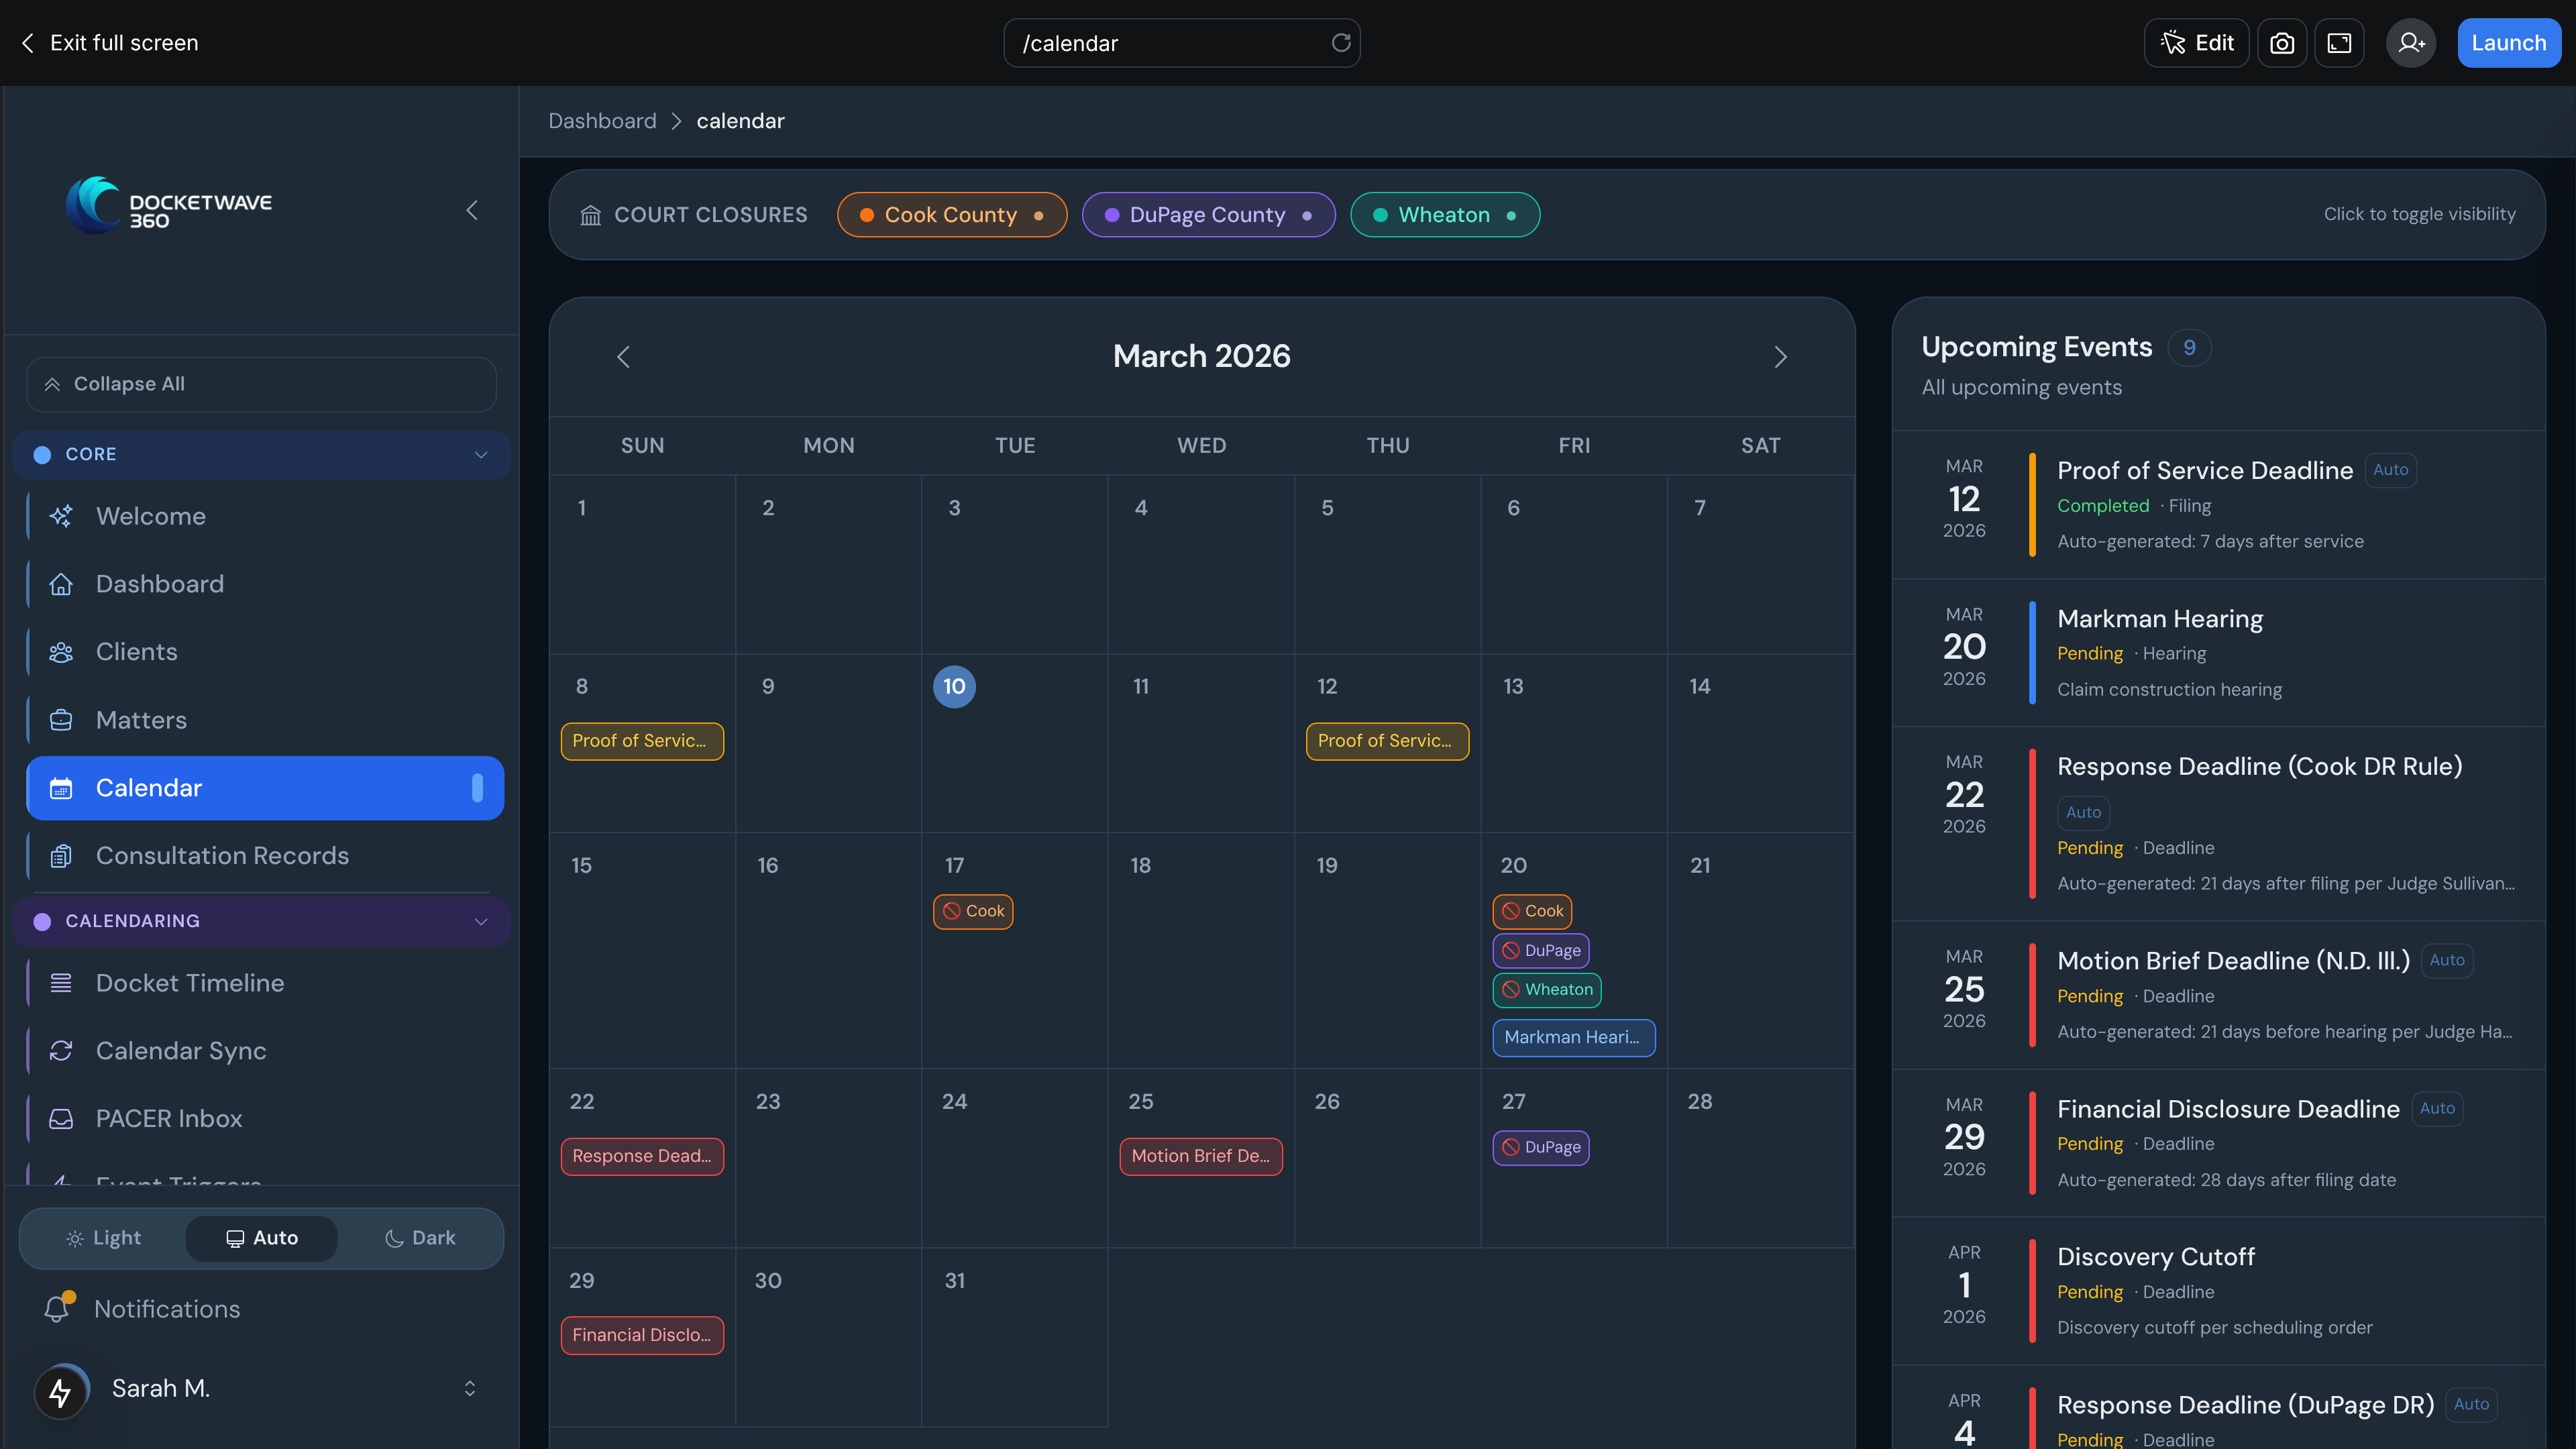Screen dimensions: 2576x1449
Task: Click Dashboard breadcrumb link
Action: tap(602, 121)
